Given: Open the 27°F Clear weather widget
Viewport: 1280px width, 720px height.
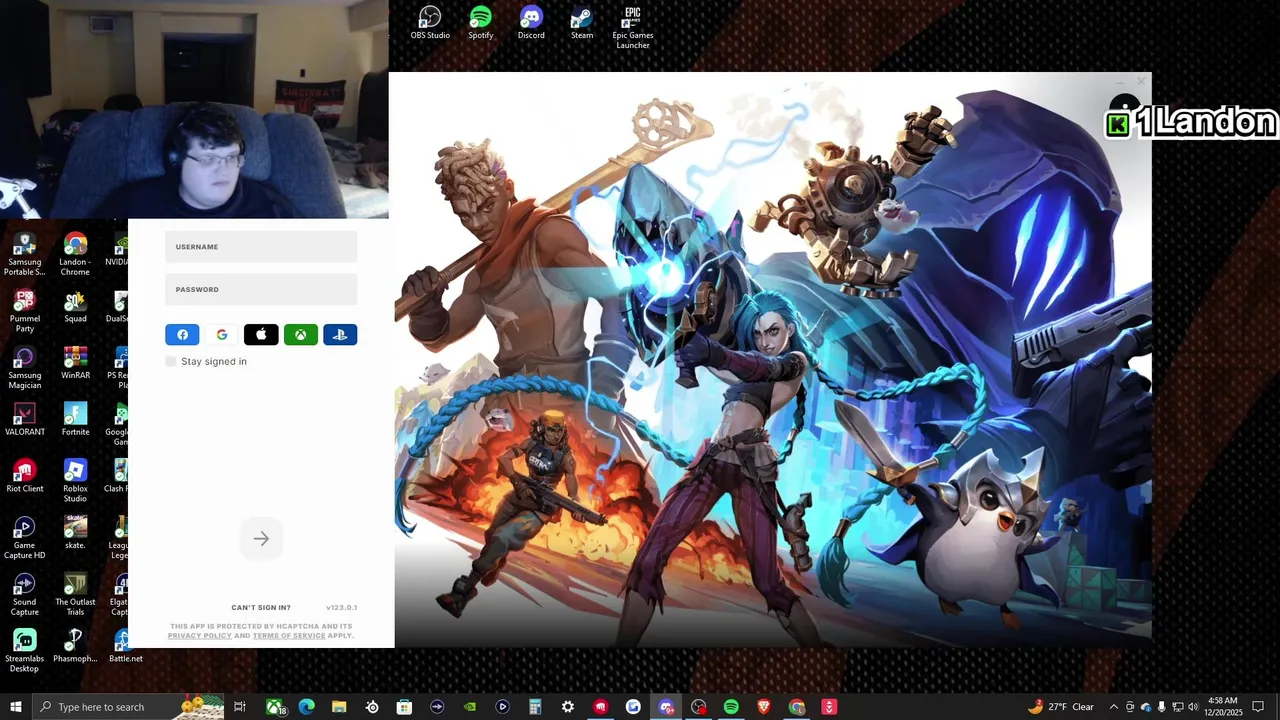Looking at the screenshot, I should (x=1060, y=707).
